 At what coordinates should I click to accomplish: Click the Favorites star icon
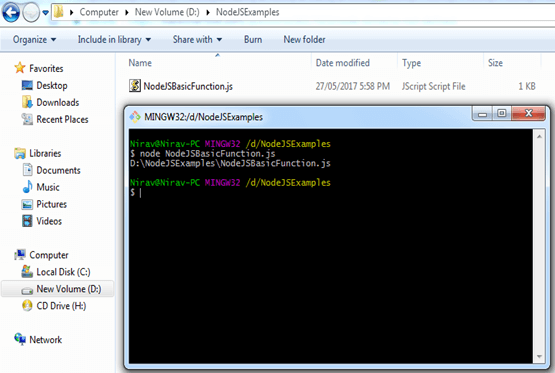click(x=20, y=68)
